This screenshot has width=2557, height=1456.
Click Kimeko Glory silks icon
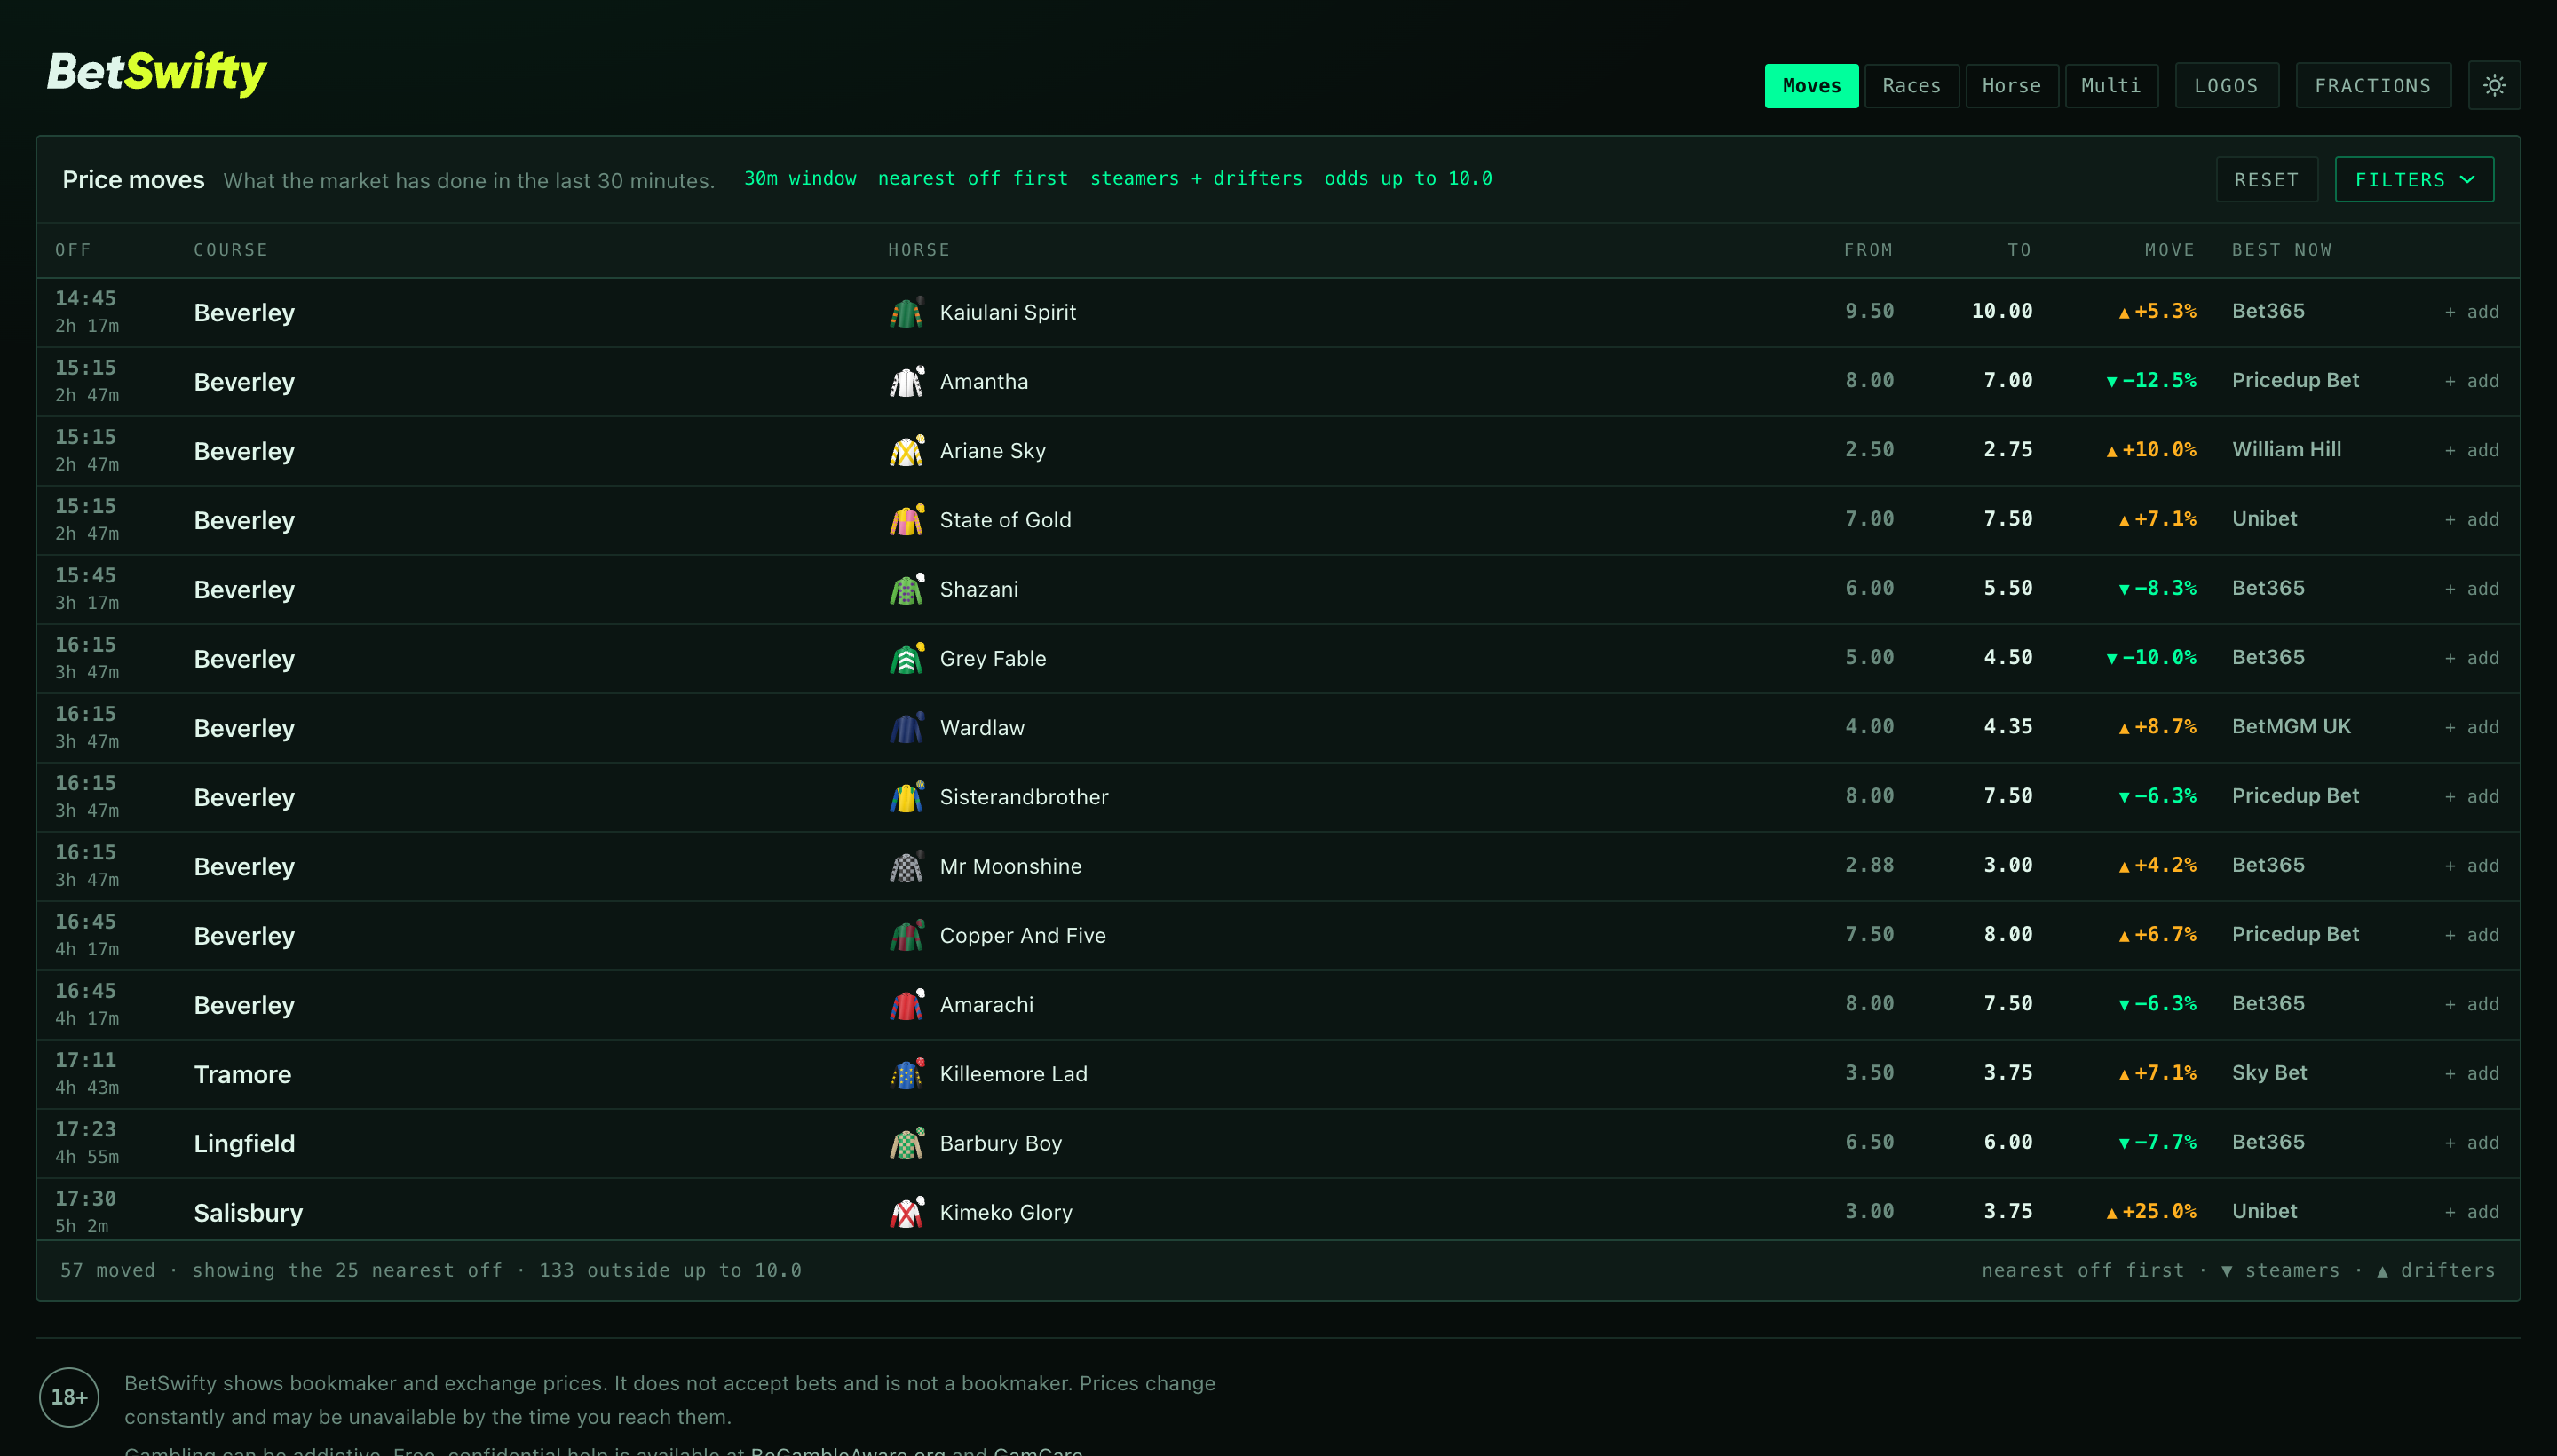pos(907,1212)
